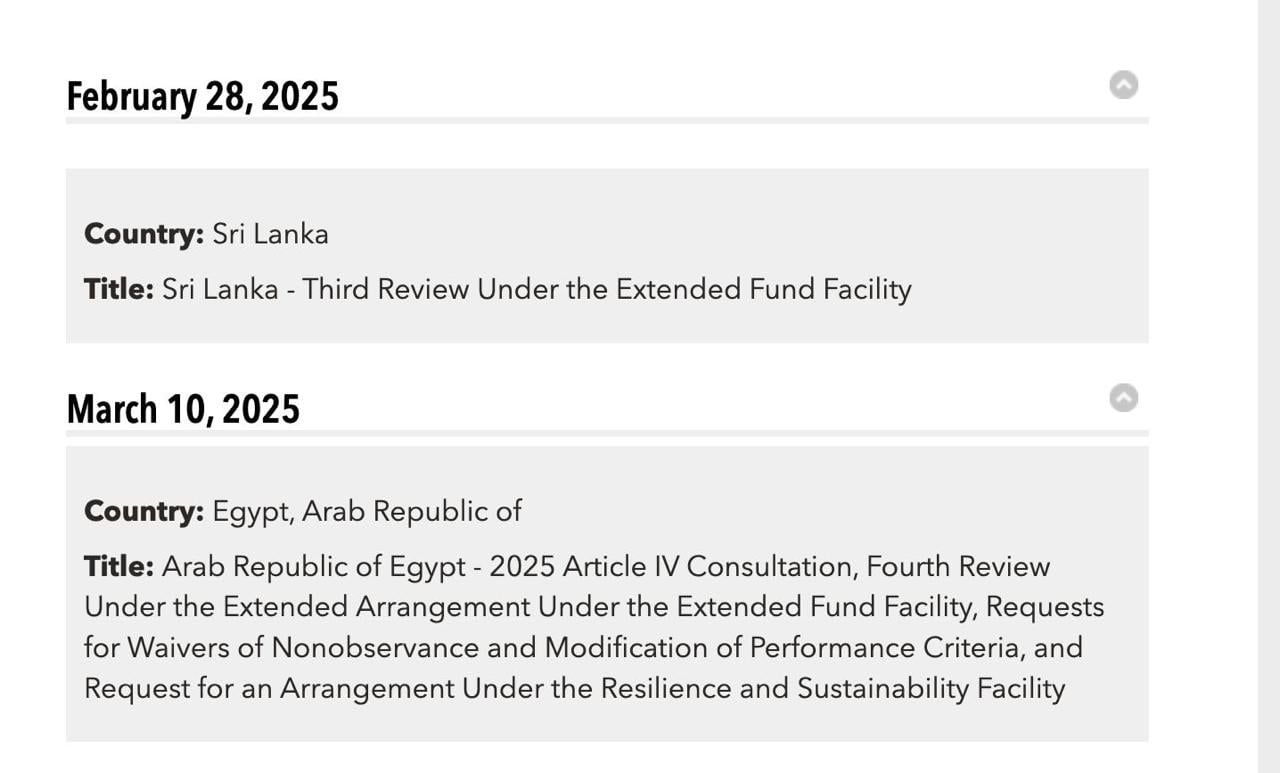Click the vertical scrollbar track on right
The width and height of the screenshot is (1280, 773).
(x=1268, y=400)
